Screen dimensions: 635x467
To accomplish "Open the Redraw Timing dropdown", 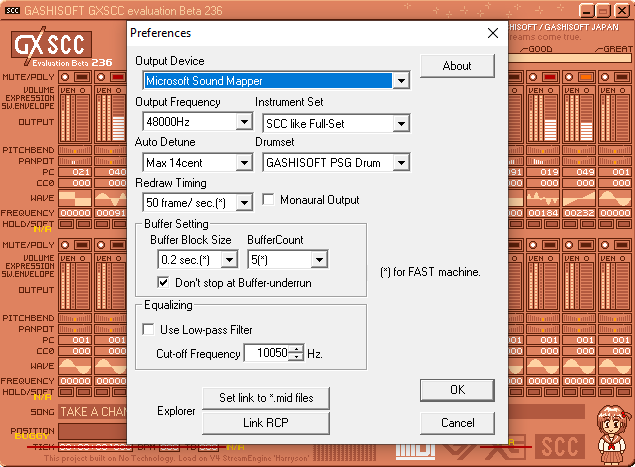I will 244,203.
